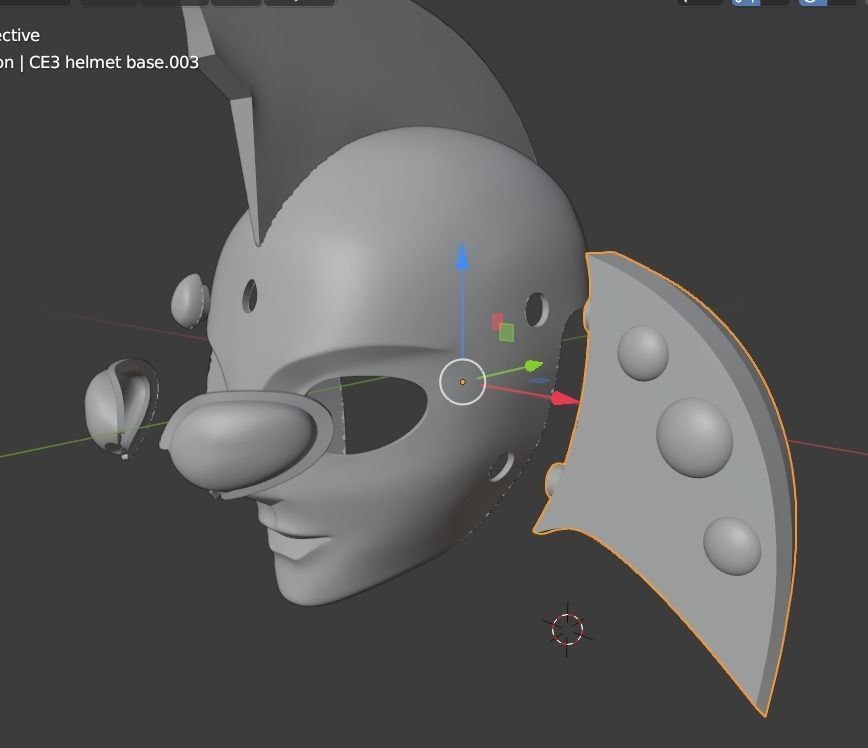
Task: Click the red-white 3D cursor
Action: tap(568, 630)
